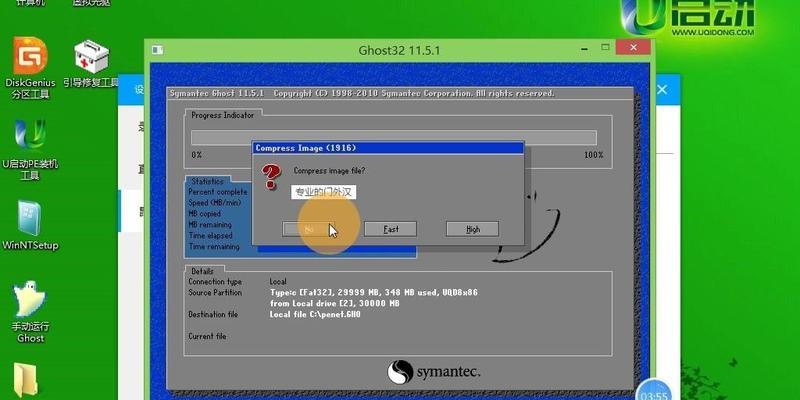
Task: Click the Connection type label
Action: click(215, 282)
